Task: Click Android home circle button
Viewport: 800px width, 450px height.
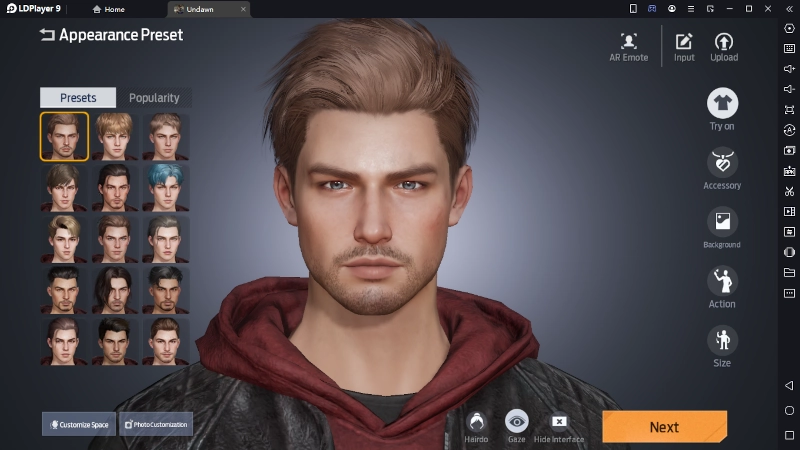Action: [789, 410]
